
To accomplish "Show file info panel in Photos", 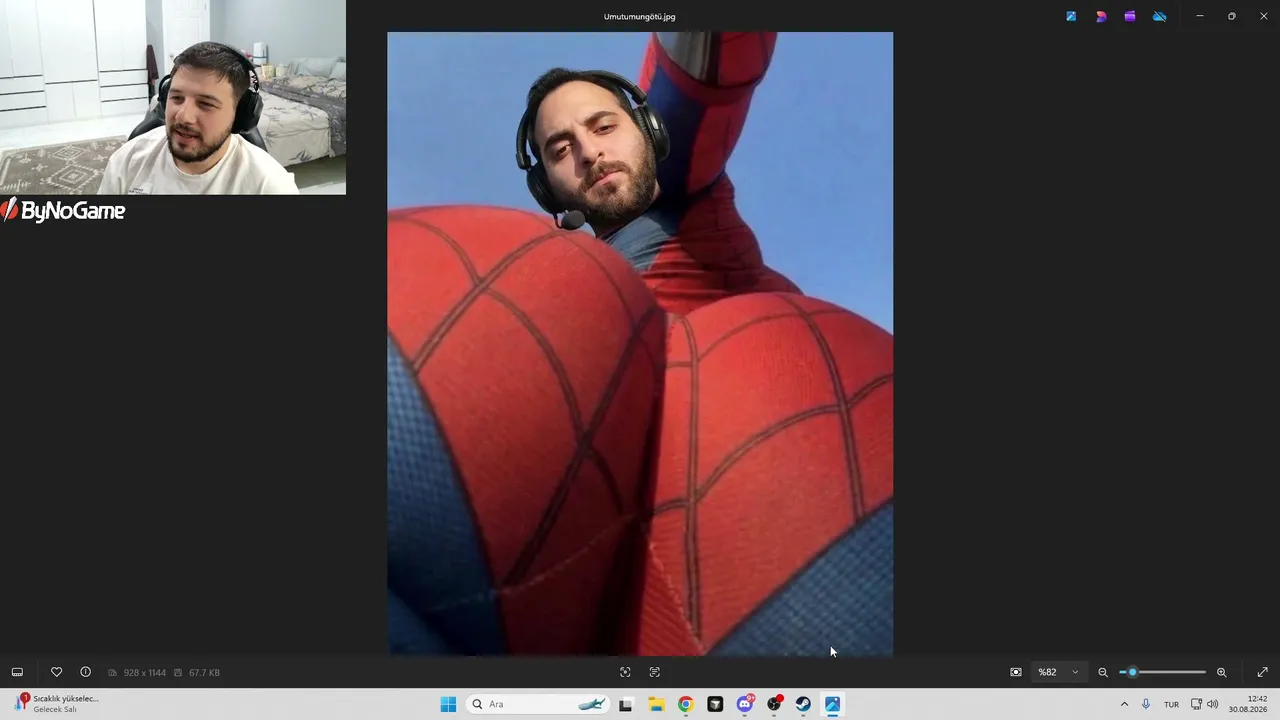I will [x=85, y=672].
